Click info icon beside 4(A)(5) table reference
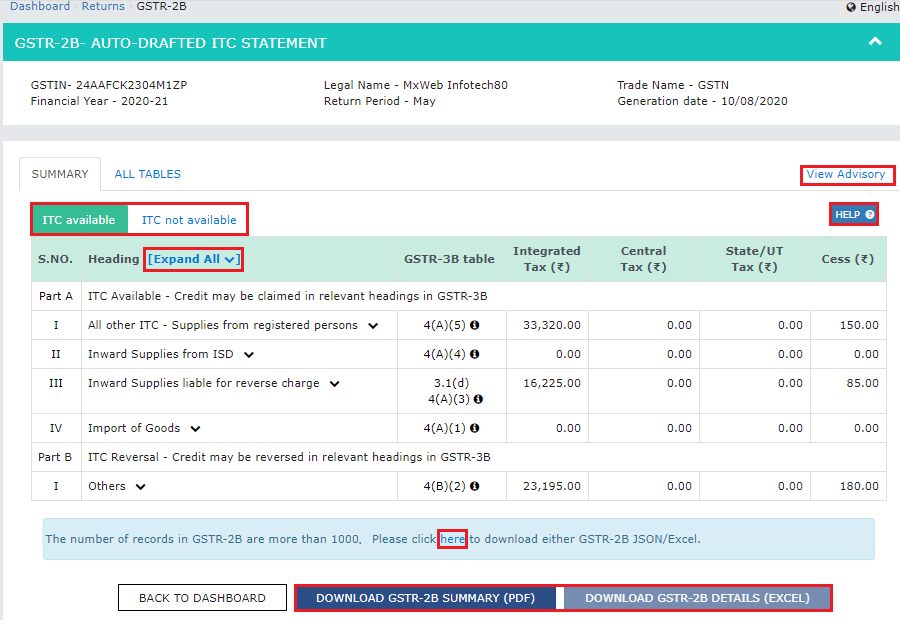Viewport: 900px width, 623px height. tap(475, 326)
